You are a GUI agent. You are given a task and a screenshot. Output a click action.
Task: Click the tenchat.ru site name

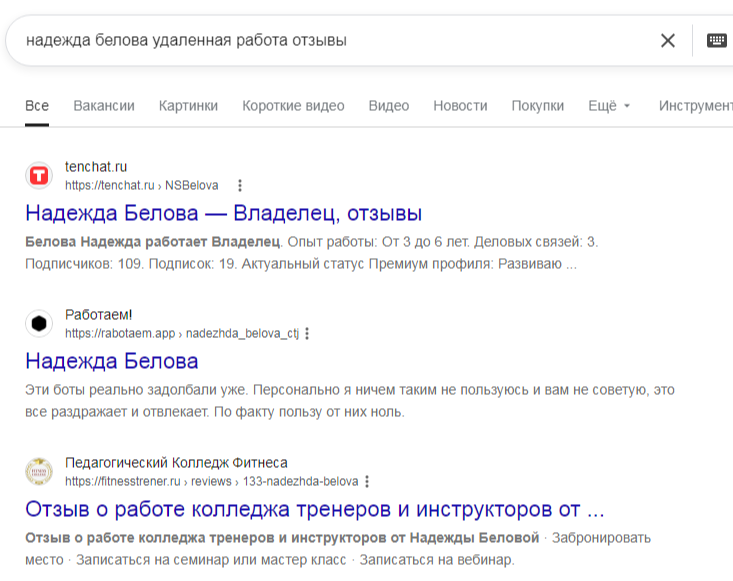96,166
